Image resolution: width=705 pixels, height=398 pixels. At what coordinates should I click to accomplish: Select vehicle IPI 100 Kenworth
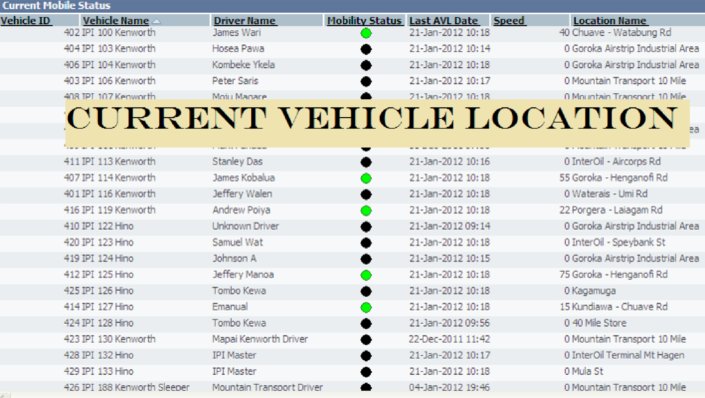click(x=119, y=32)
